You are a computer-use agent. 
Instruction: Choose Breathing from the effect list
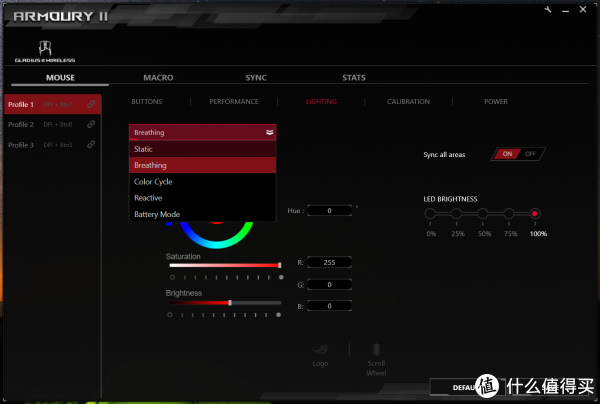tap(202, 165)
